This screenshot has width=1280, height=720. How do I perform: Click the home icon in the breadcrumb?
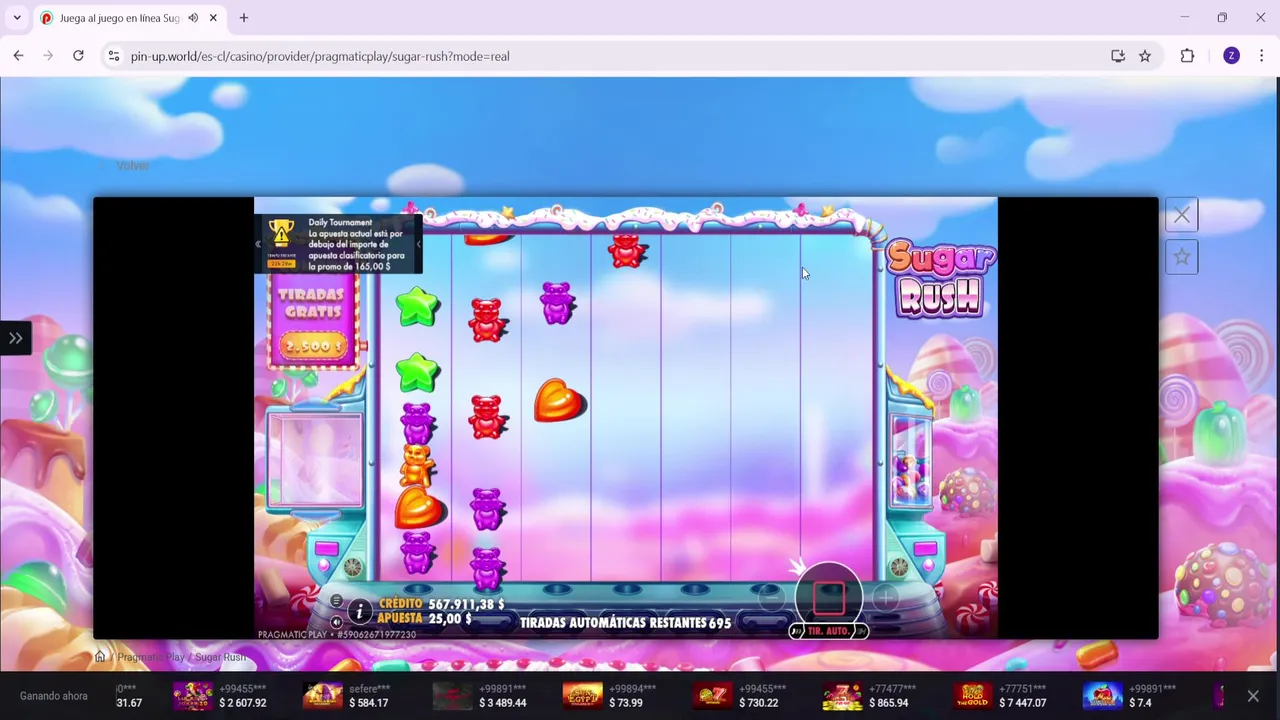click(x=100, y=657)
